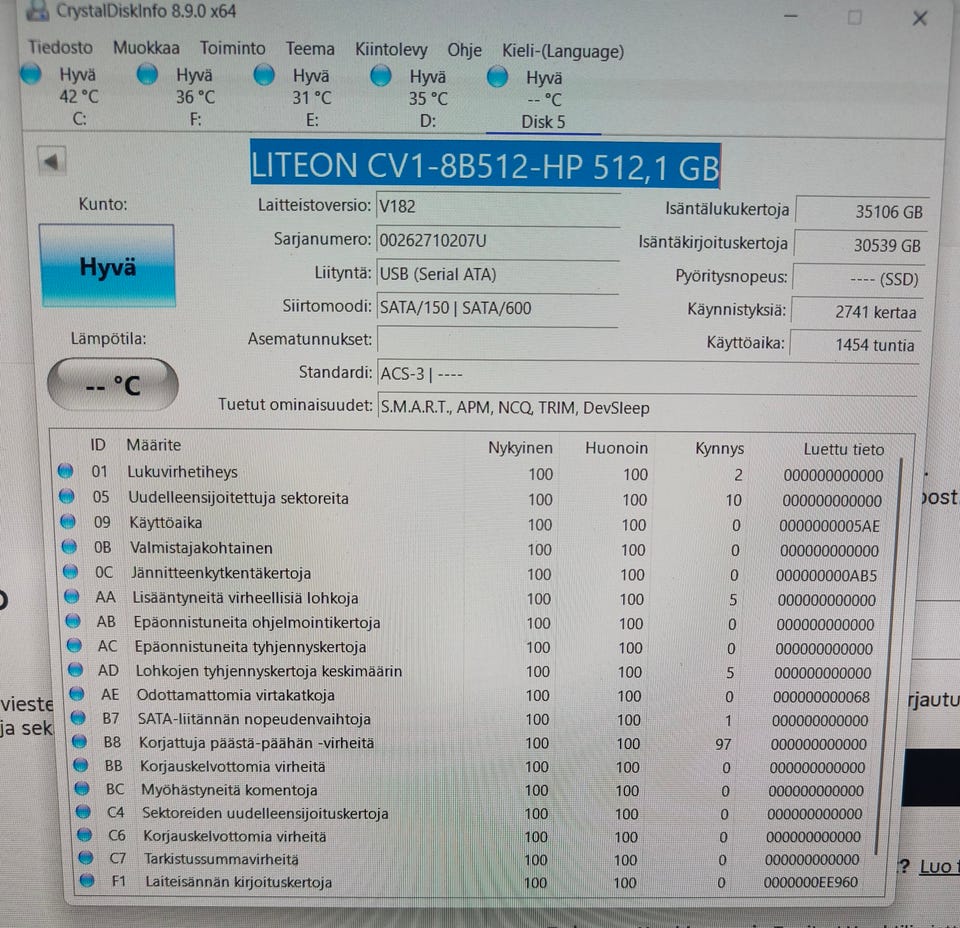Click status dot for Epäonnistuneita ohjelmointikertoja
960x928 pixels.
(73, 621)
